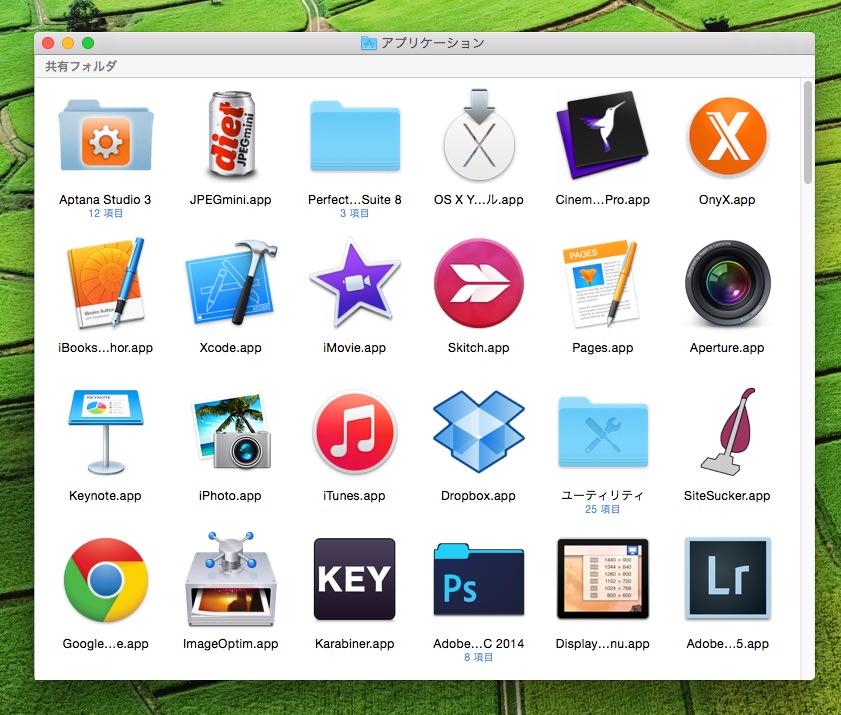The height and width of the screenshot is (715, 841).
Task: Click the 'iMovie.app' file name
Action: (355, 348)
